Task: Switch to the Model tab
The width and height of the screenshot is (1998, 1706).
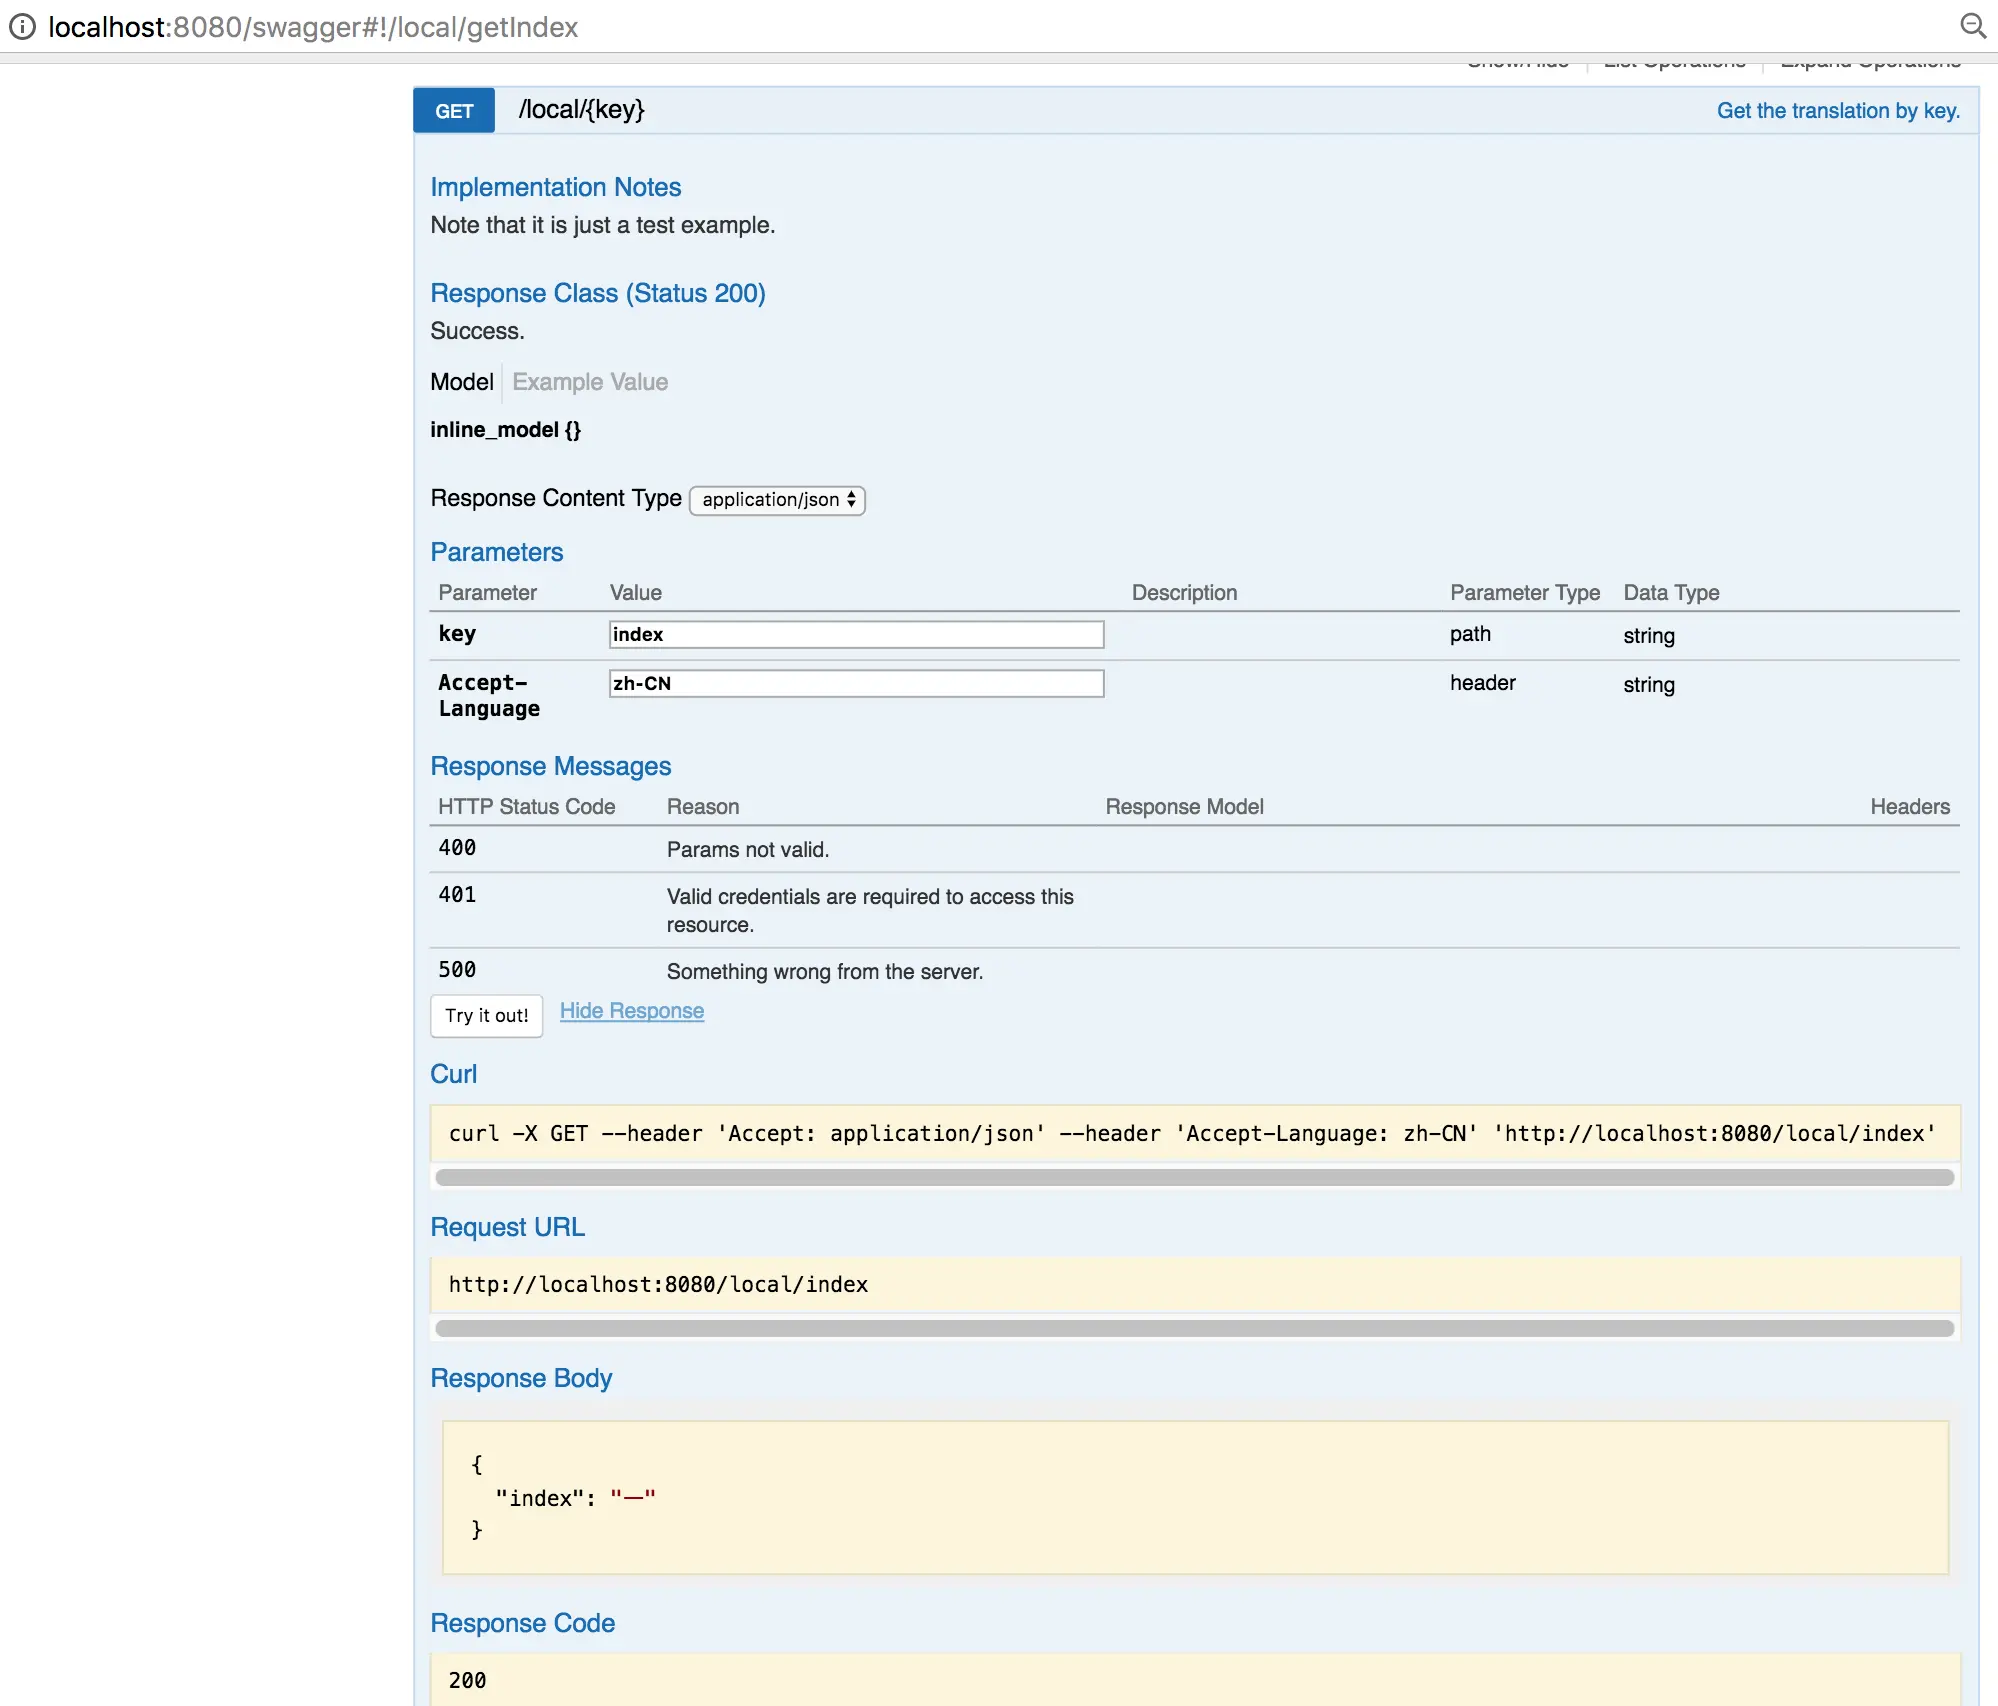Action: tap(461, 382)
